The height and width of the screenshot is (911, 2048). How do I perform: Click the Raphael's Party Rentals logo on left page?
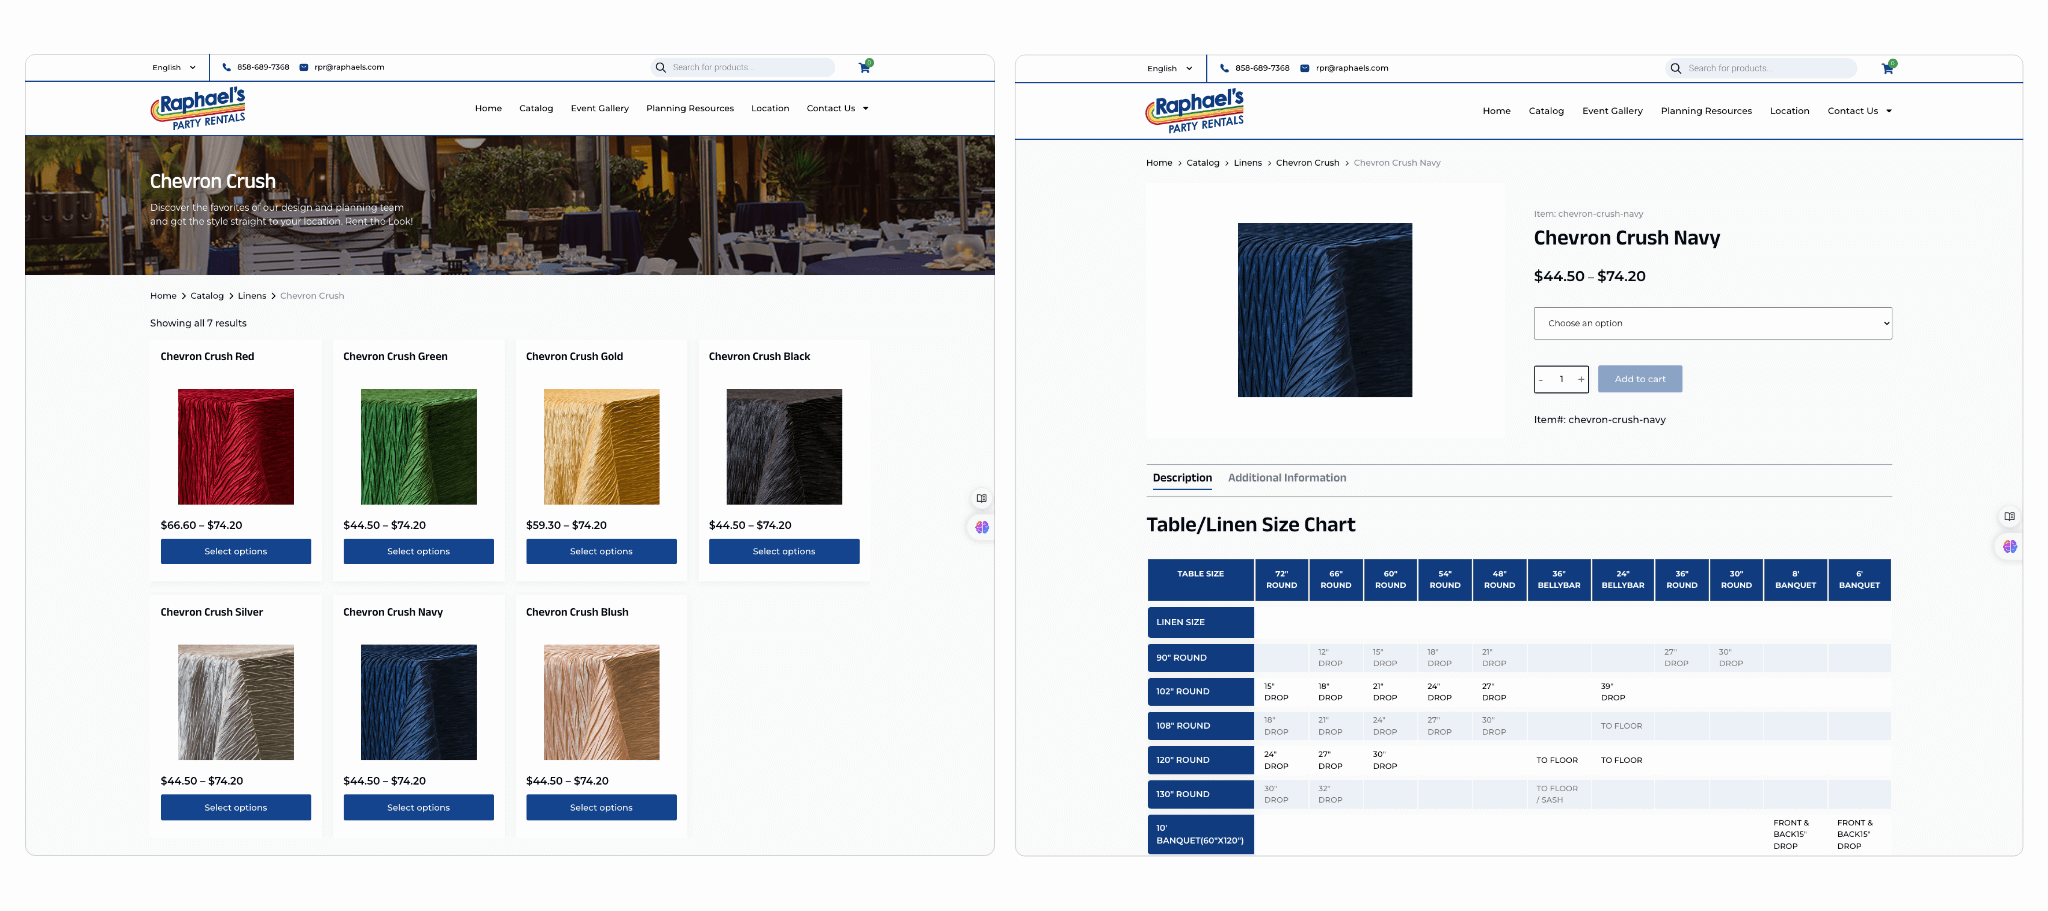coord(199,108)
